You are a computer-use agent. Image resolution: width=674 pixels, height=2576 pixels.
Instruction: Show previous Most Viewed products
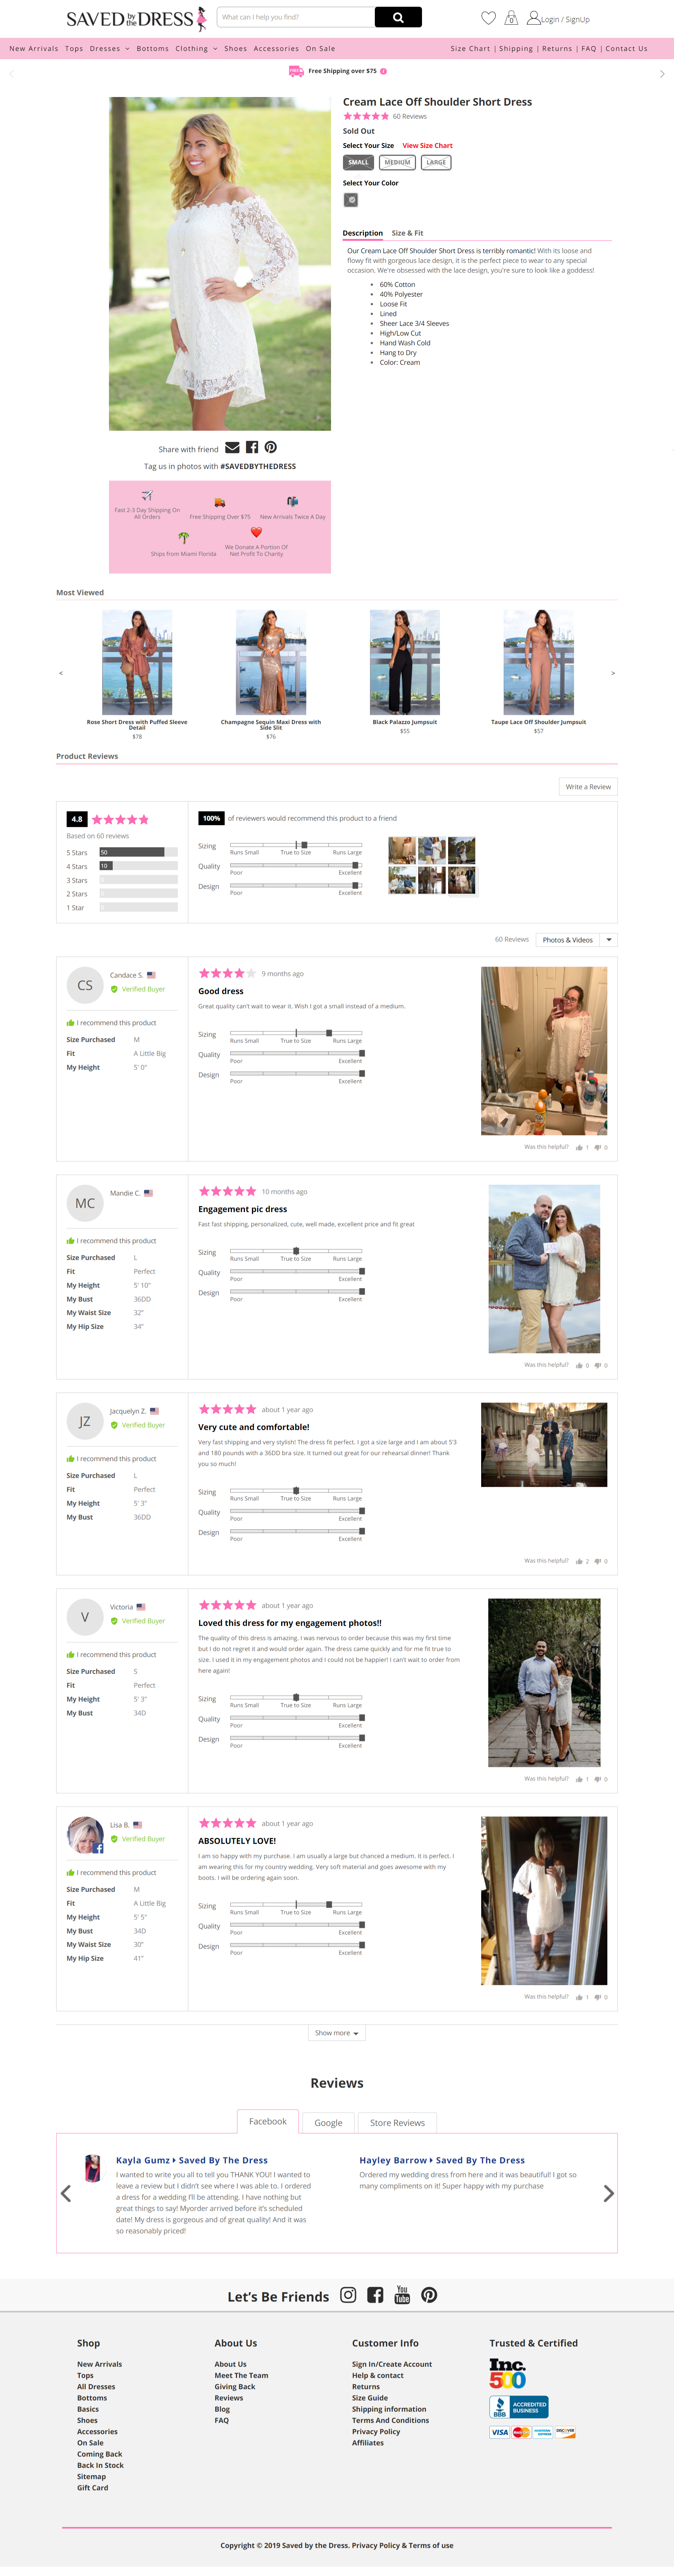[x=61, y=673]
